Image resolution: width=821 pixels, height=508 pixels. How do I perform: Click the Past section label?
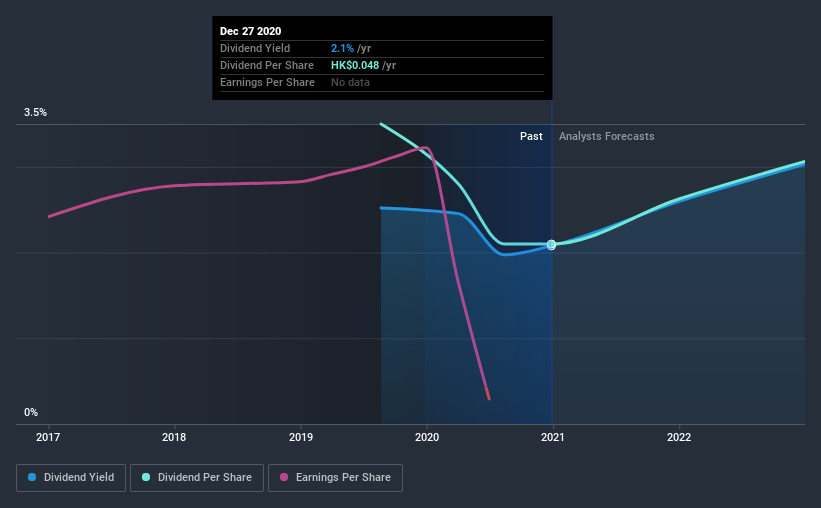pos(531,136)
